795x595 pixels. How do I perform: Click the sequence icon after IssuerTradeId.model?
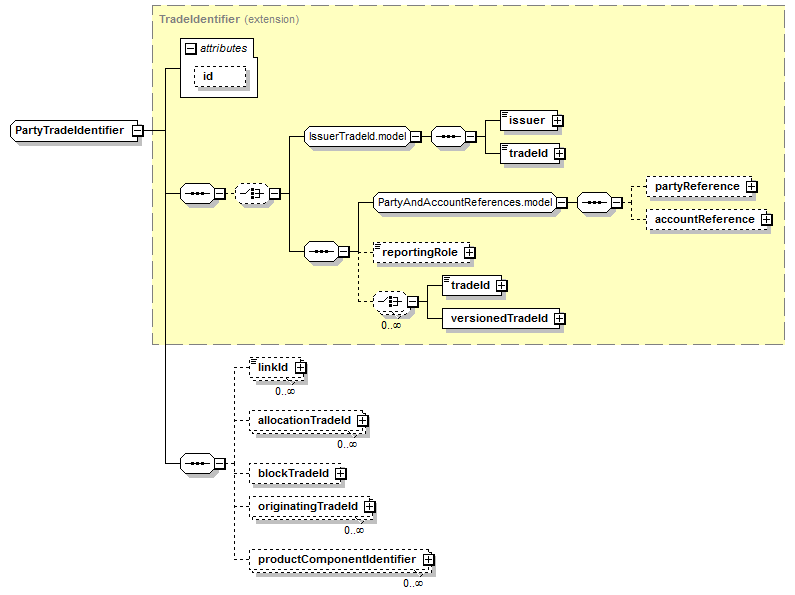tap(448, 136)
